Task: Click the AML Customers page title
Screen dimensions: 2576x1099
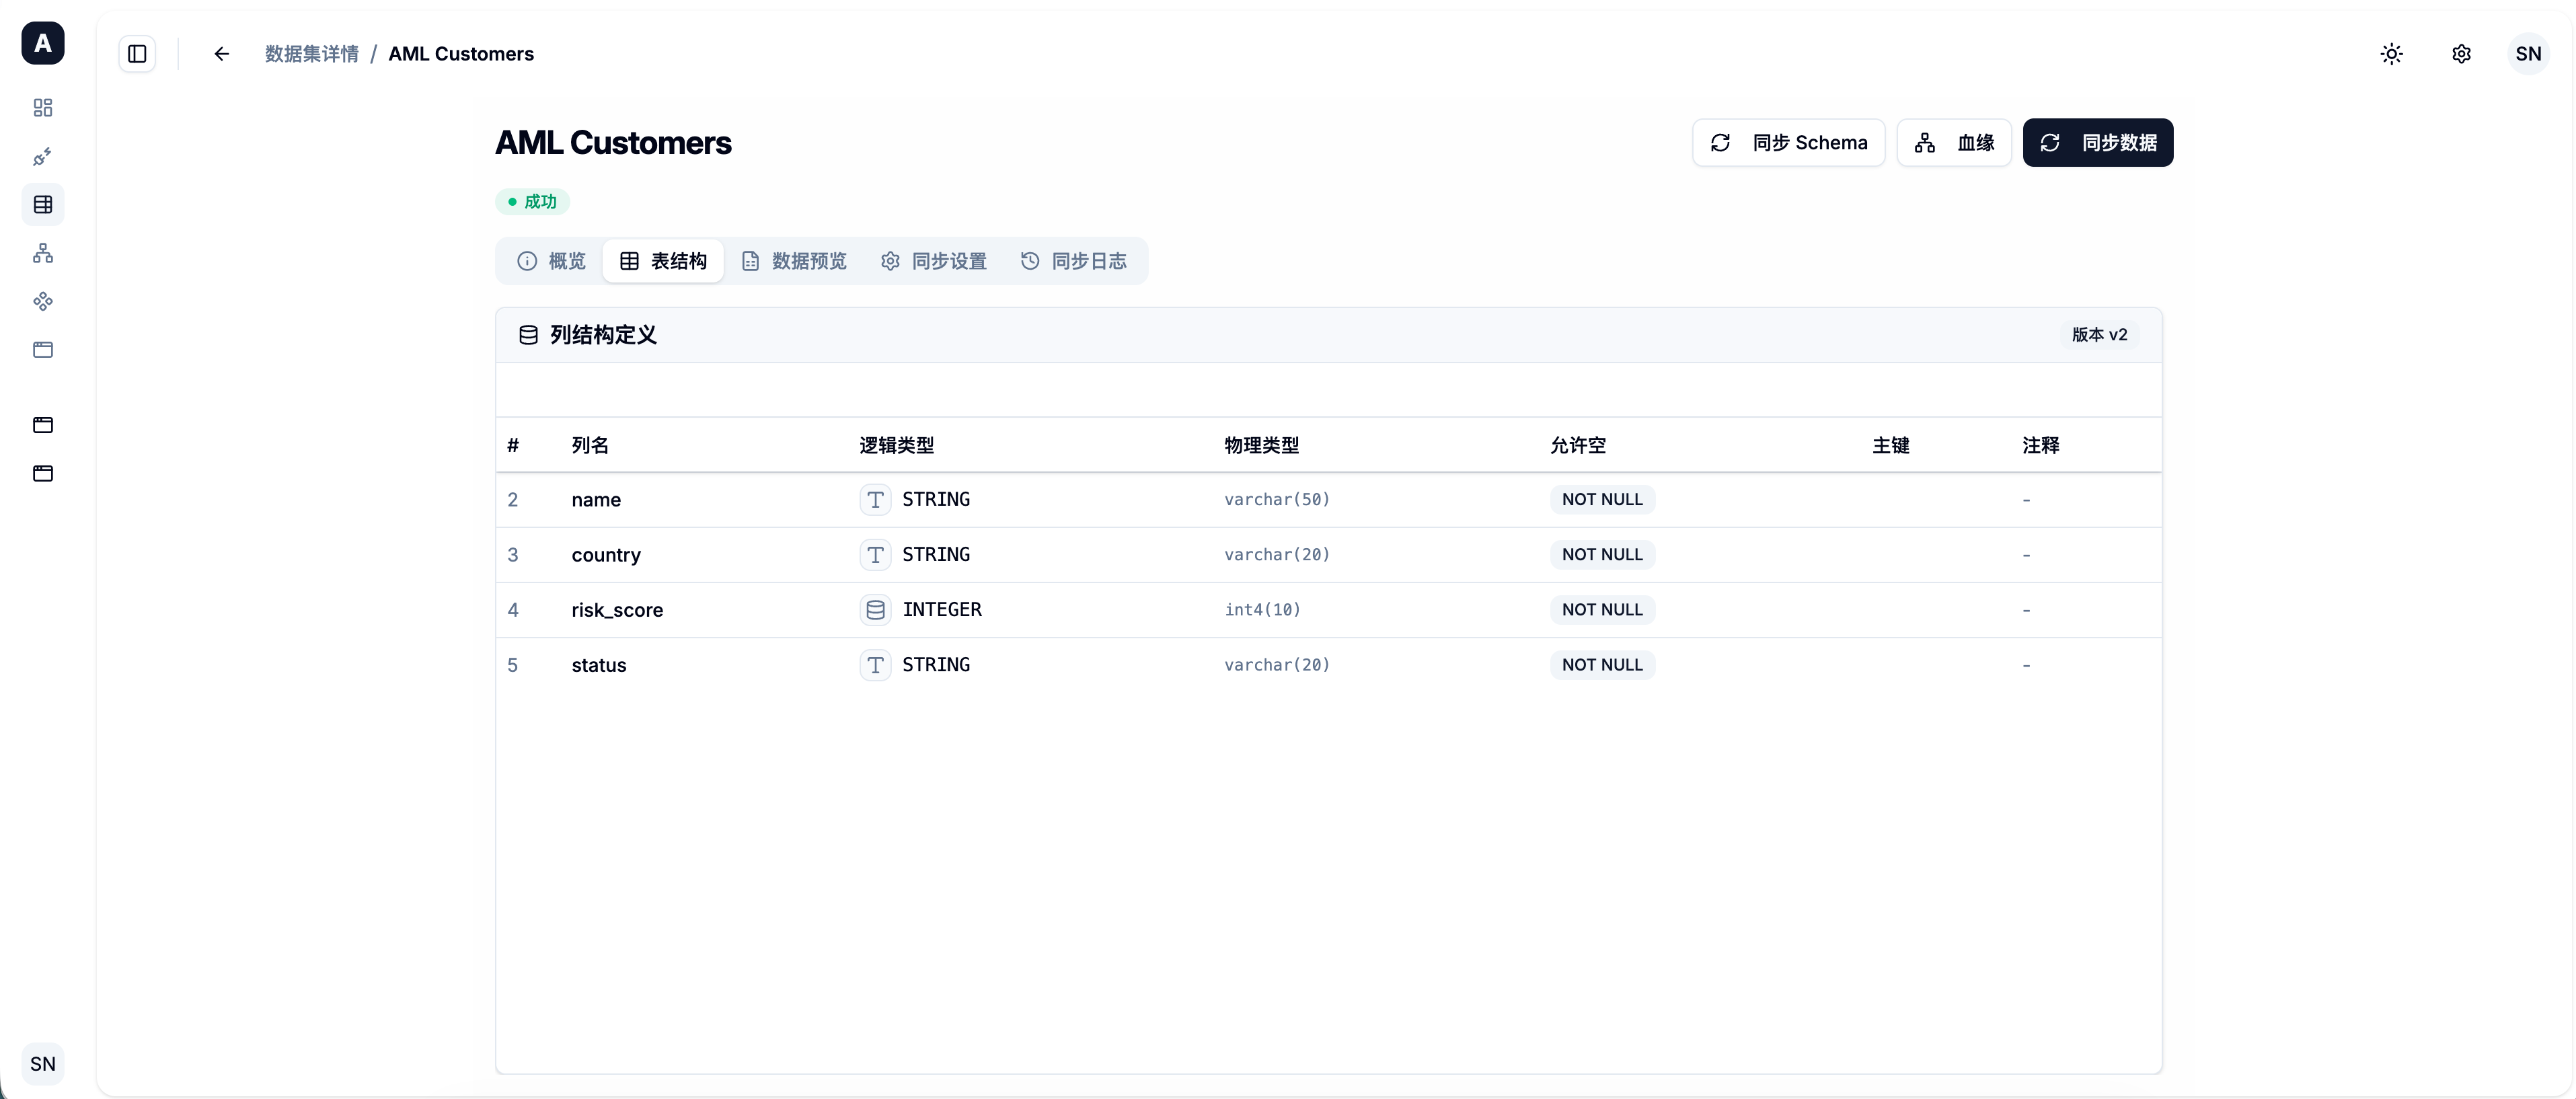Action: [613, 143]
